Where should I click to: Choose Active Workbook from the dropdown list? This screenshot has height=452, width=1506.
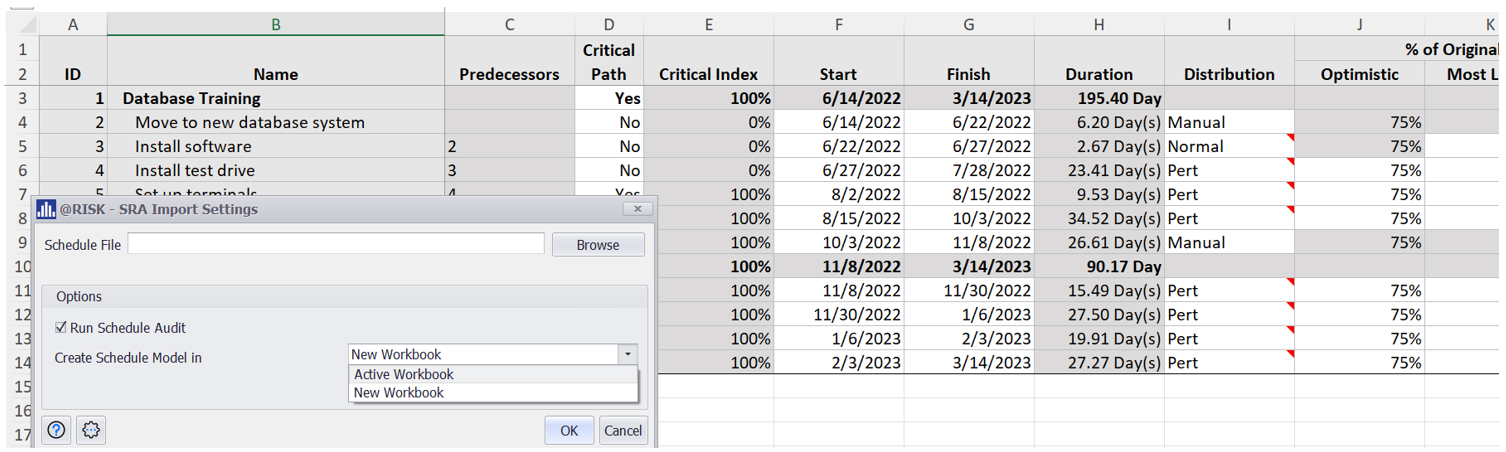404,374
